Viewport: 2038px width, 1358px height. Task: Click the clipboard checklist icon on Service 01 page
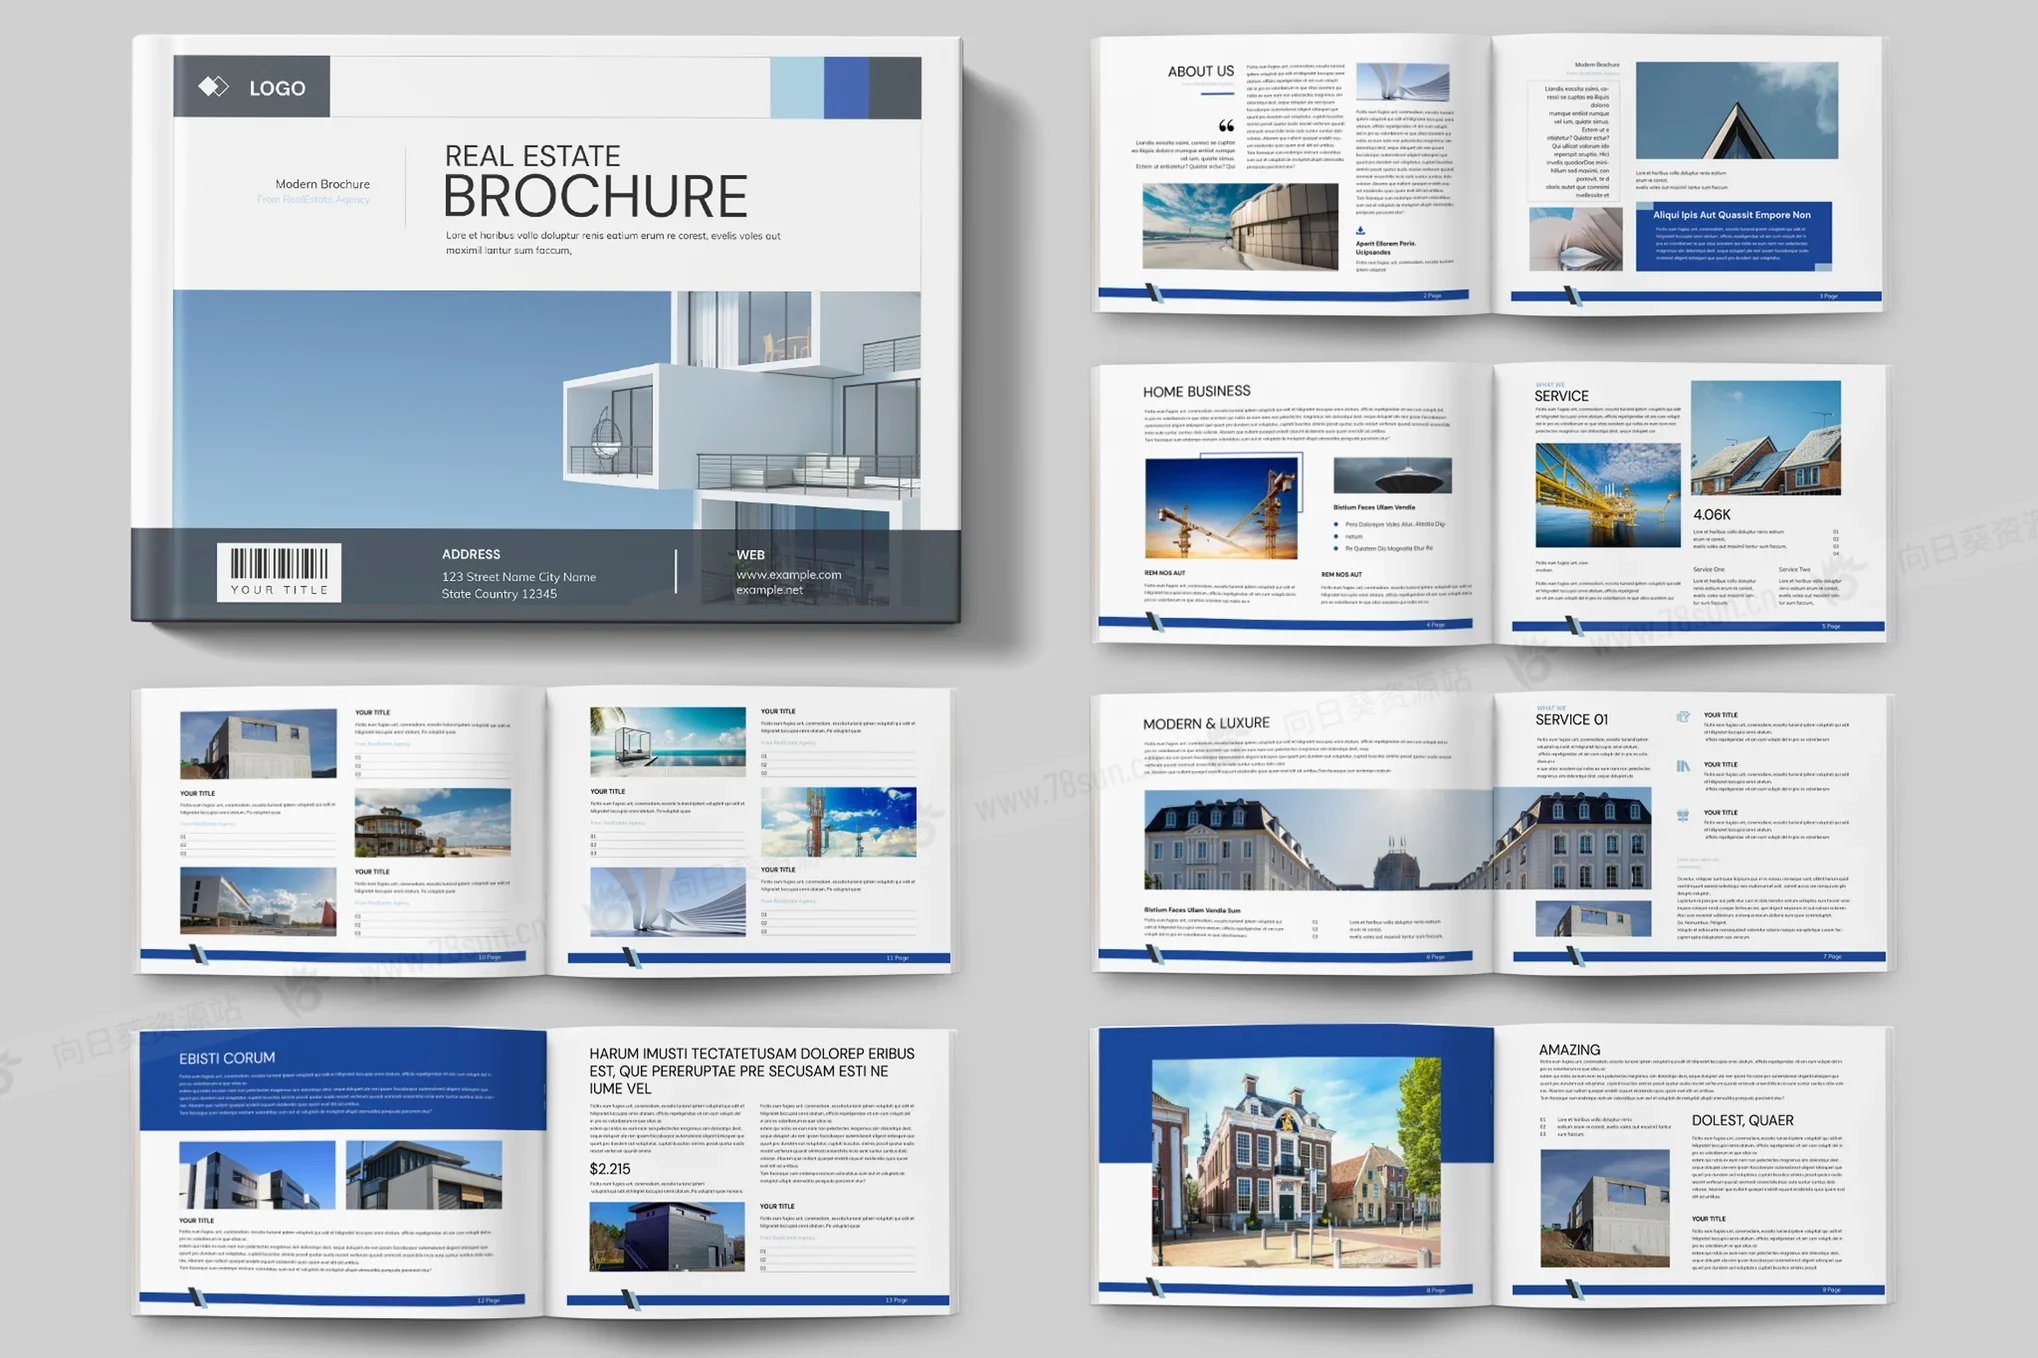pyautogui.click(x=1684, y=717)
